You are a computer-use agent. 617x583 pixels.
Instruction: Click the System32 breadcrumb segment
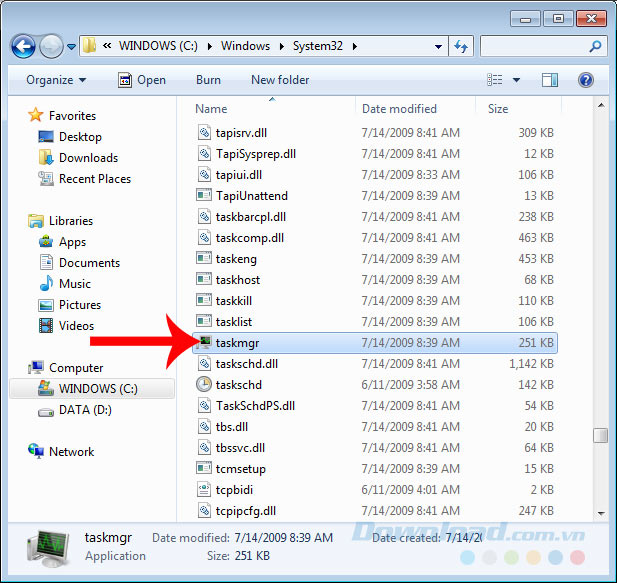[x=318, y=46]
